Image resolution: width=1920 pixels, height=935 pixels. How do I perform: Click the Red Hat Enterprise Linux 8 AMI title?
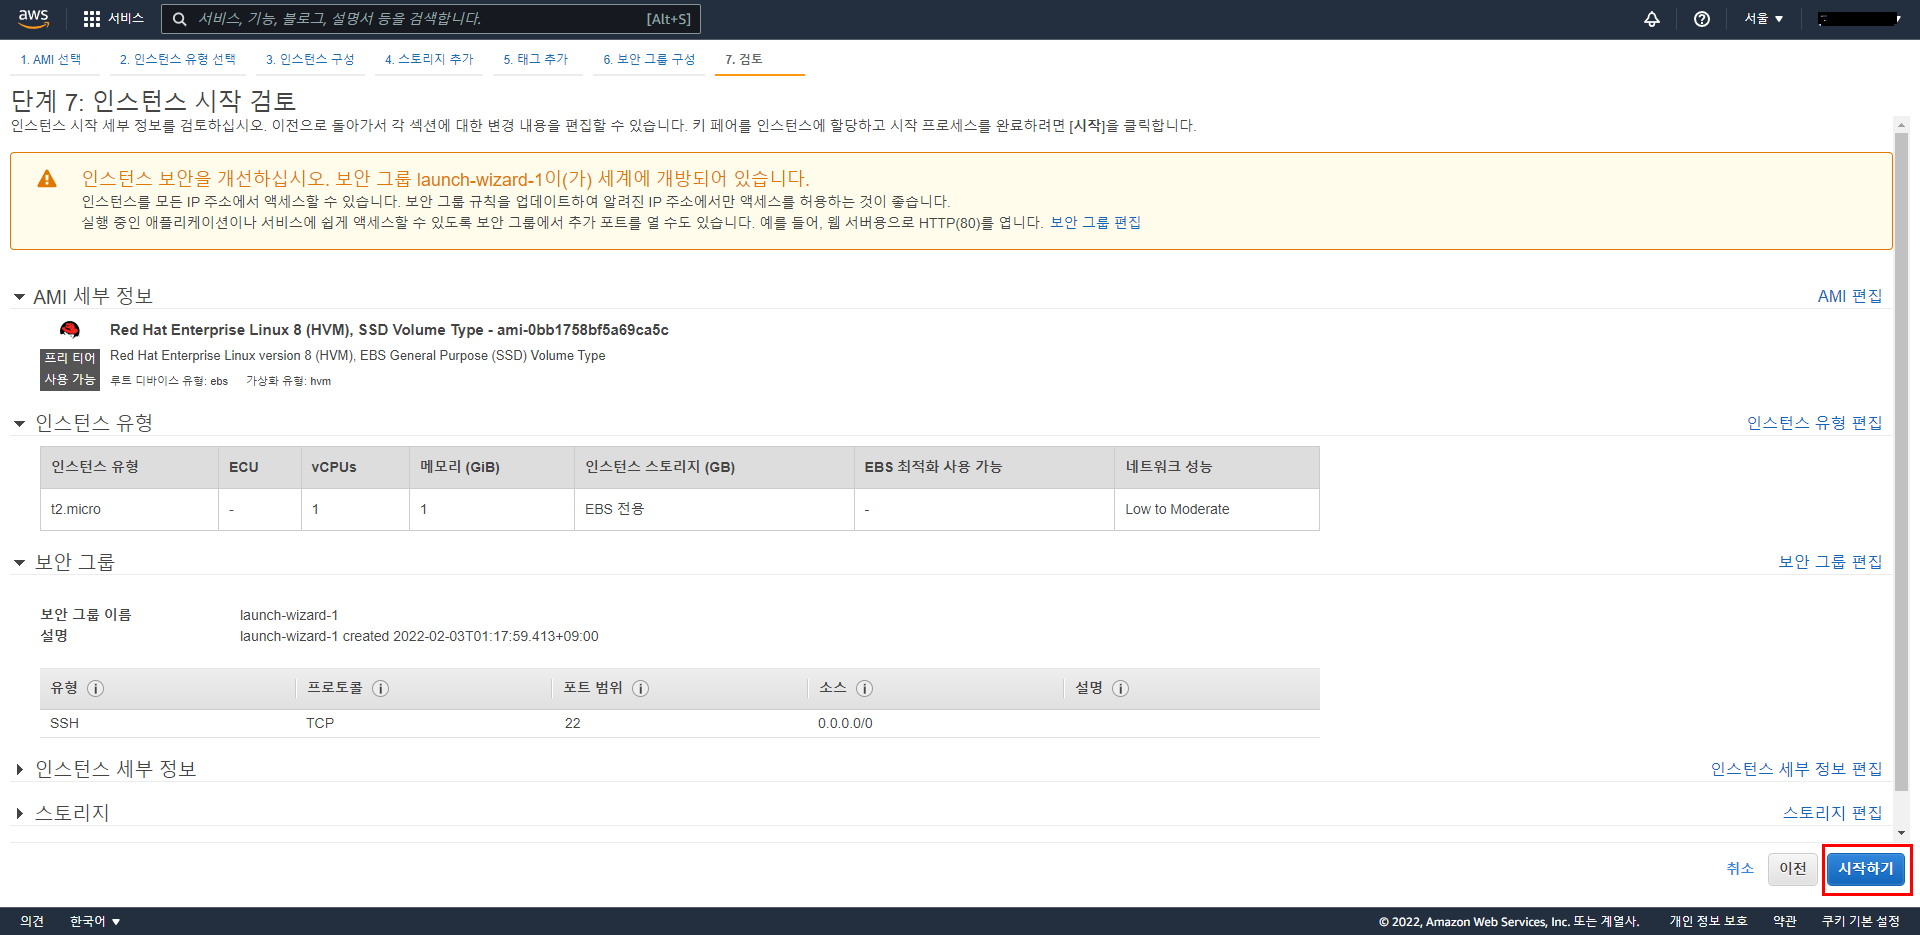click(x=389, y=330)
